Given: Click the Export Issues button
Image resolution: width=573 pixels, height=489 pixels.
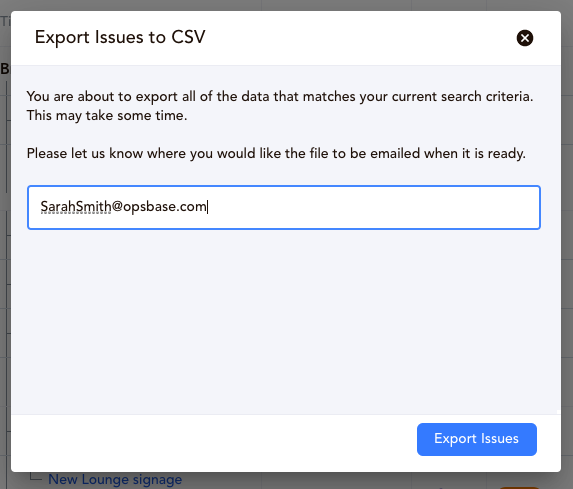Looking at the screenshot, I should tap(477, 439).
